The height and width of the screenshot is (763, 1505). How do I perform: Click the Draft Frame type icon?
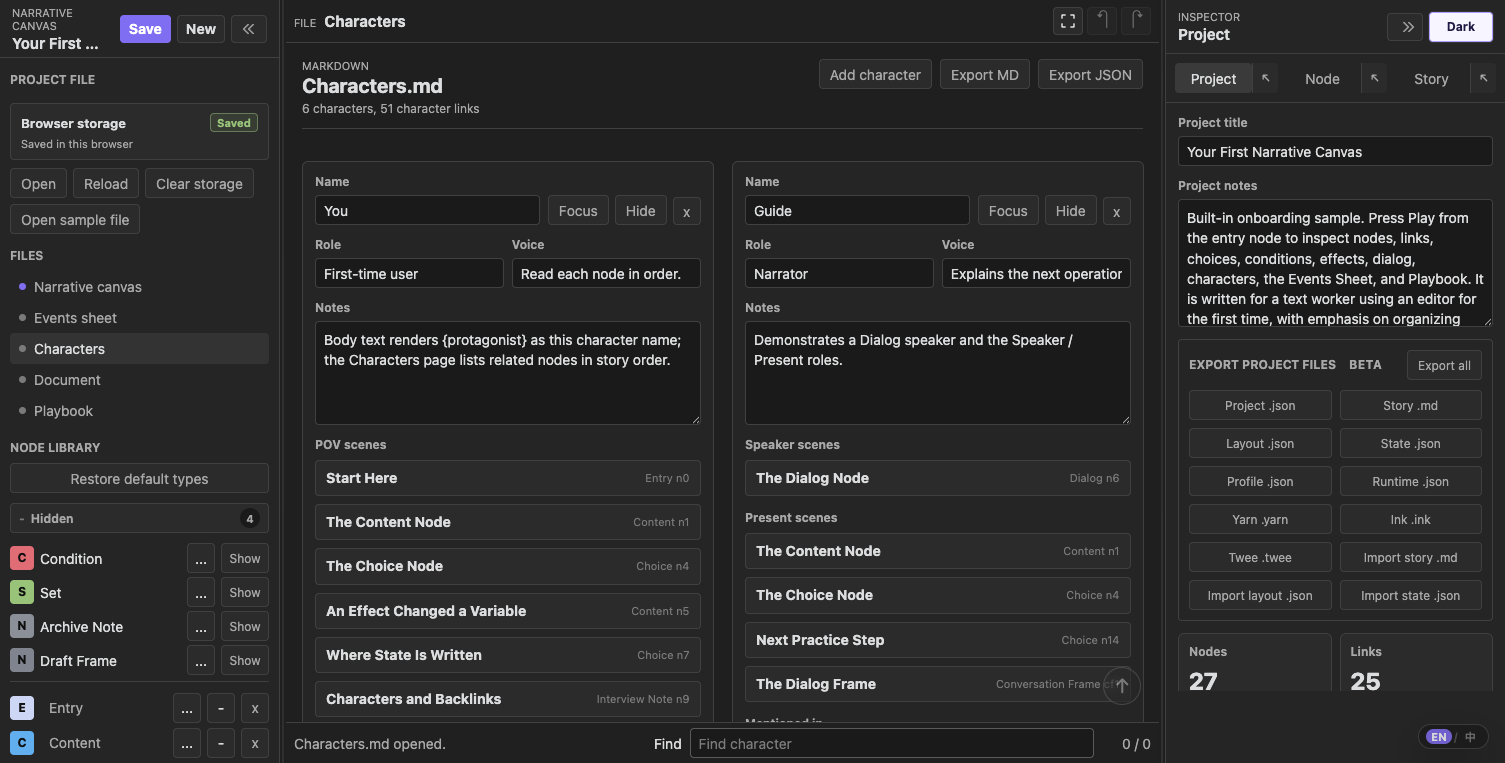(x=22, y=661)
